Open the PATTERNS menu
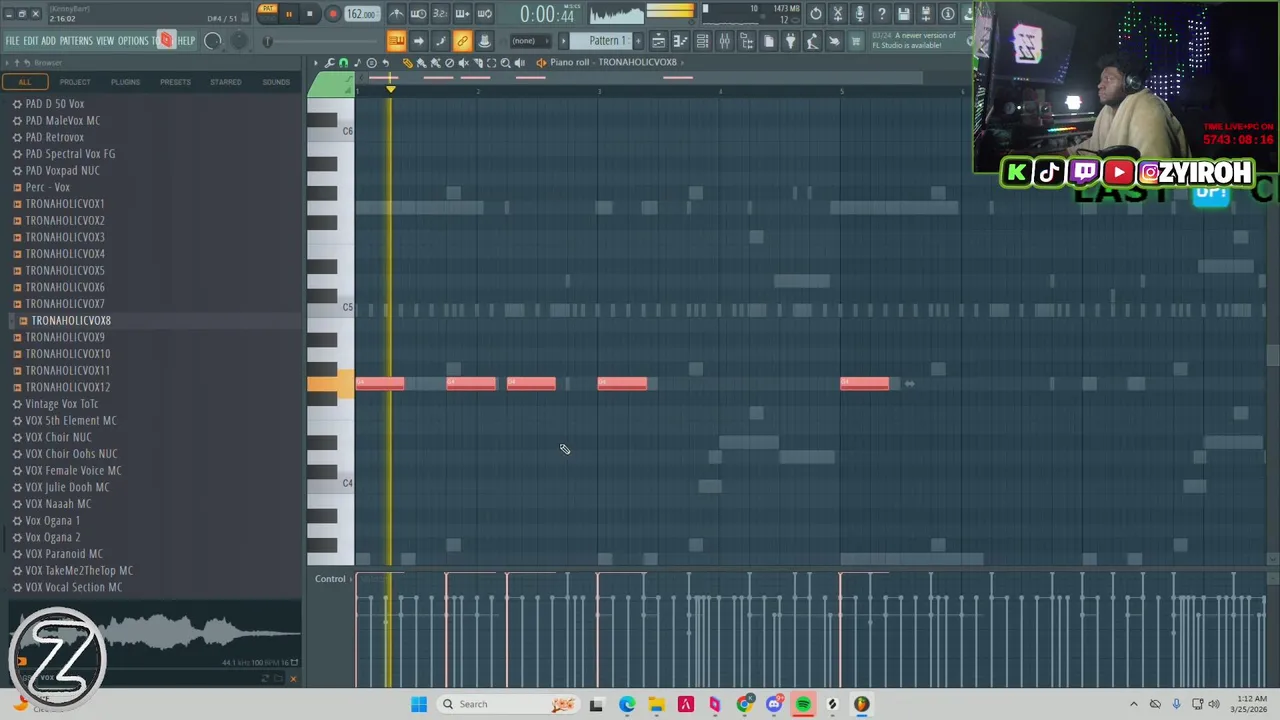 (76, 41)
